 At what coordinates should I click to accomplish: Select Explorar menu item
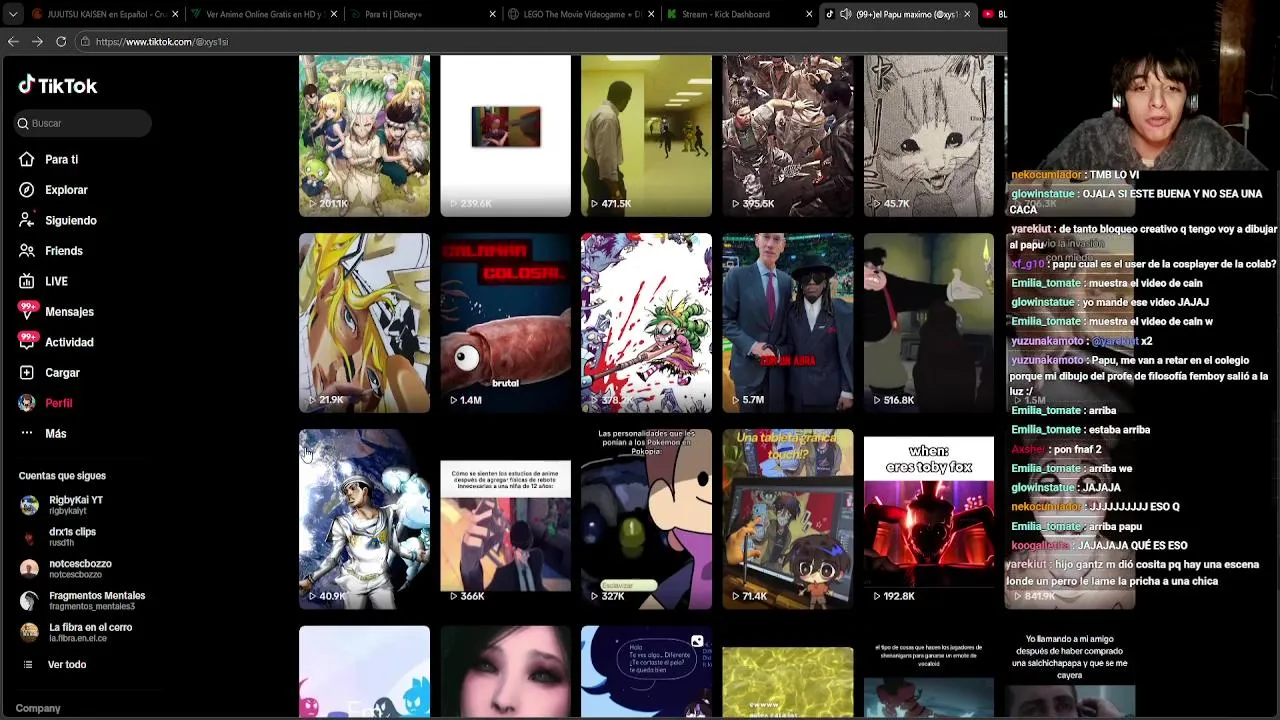[x=66, y=190]
